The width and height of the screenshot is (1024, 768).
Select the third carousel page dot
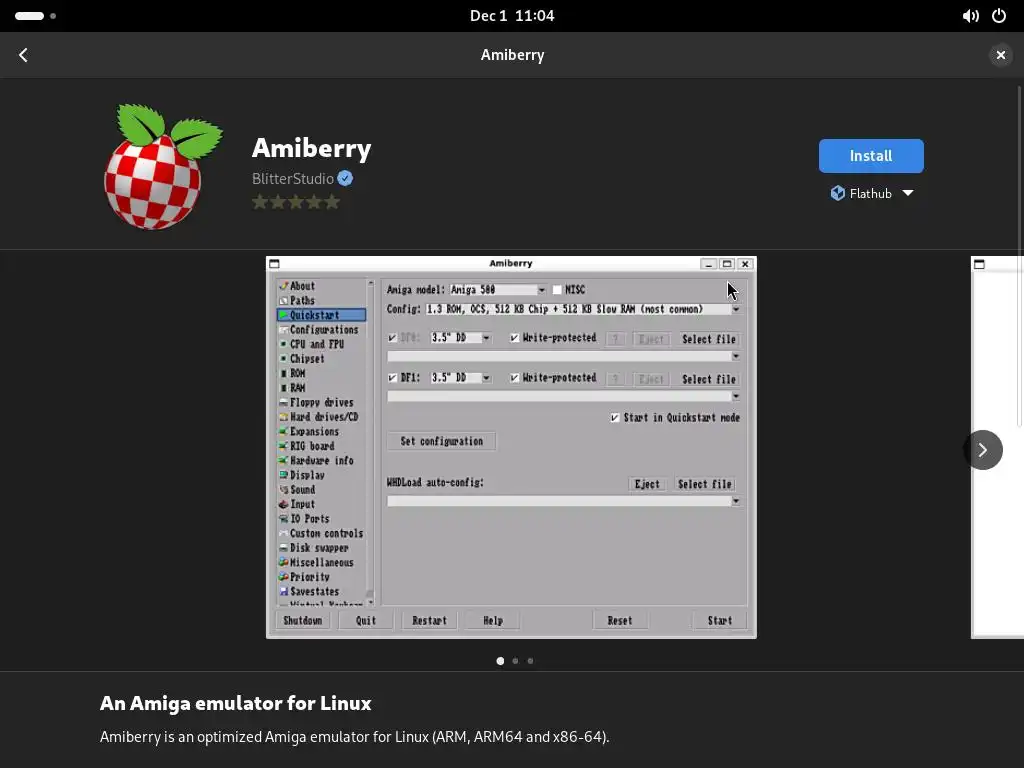[x=530, y=661]
